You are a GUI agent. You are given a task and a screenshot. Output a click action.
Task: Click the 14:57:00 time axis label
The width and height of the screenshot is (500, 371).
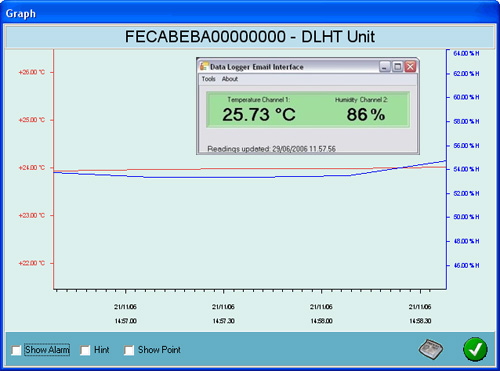pyautogui.click(x=126, y=321)
